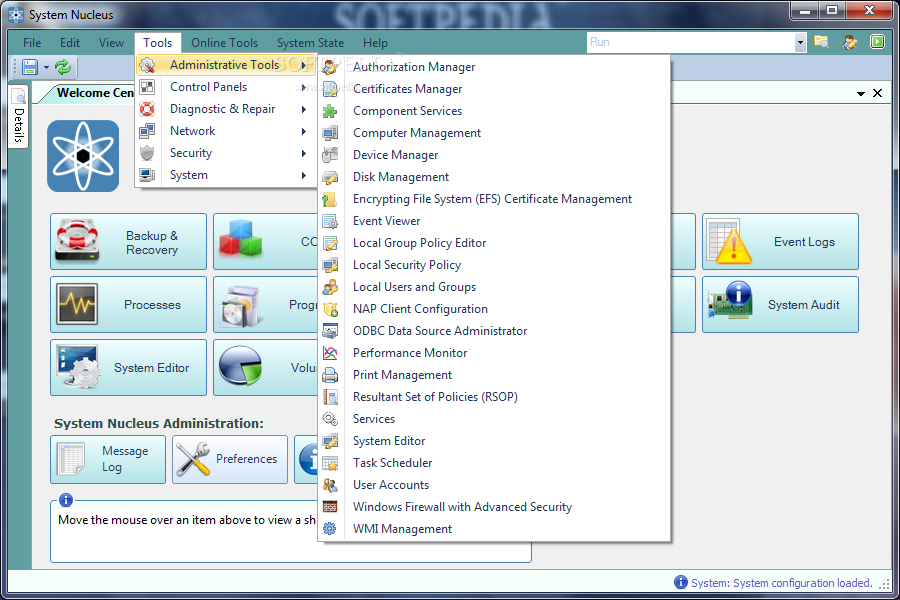Screen dimensions: 900x600
Task: Expand the Control Panels submenu
Action: point(304,87)
